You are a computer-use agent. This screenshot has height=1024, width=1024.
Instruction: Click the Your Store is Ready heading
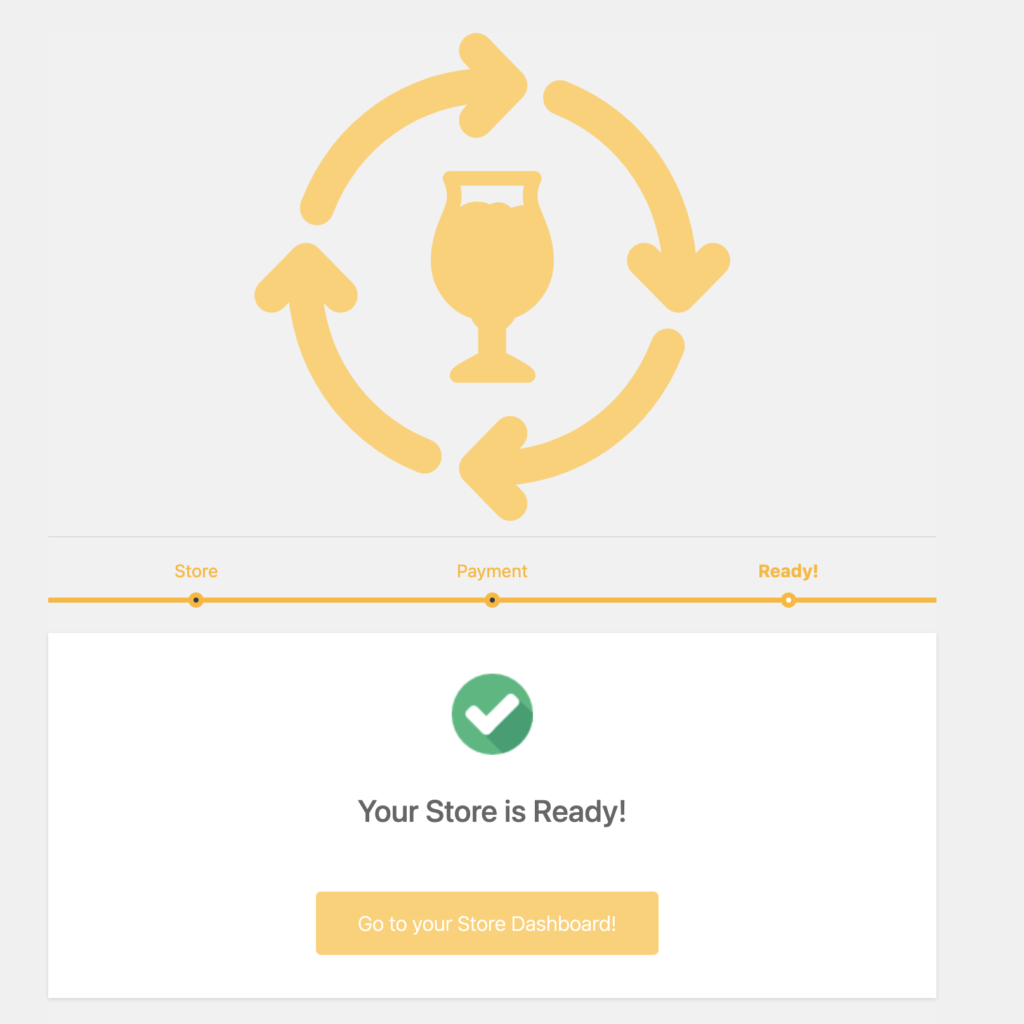[491, 811]
